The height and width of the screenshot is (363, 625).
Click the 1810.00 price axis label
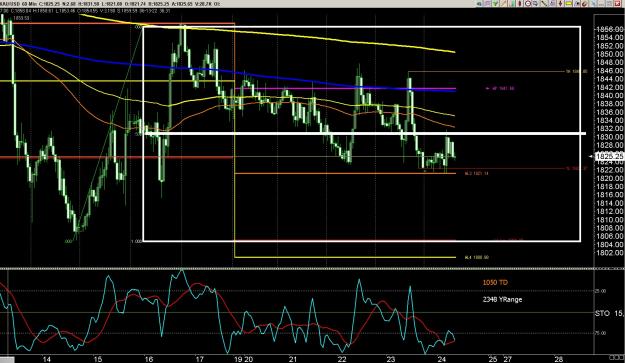pyautogui.click(x=609, y=220)
